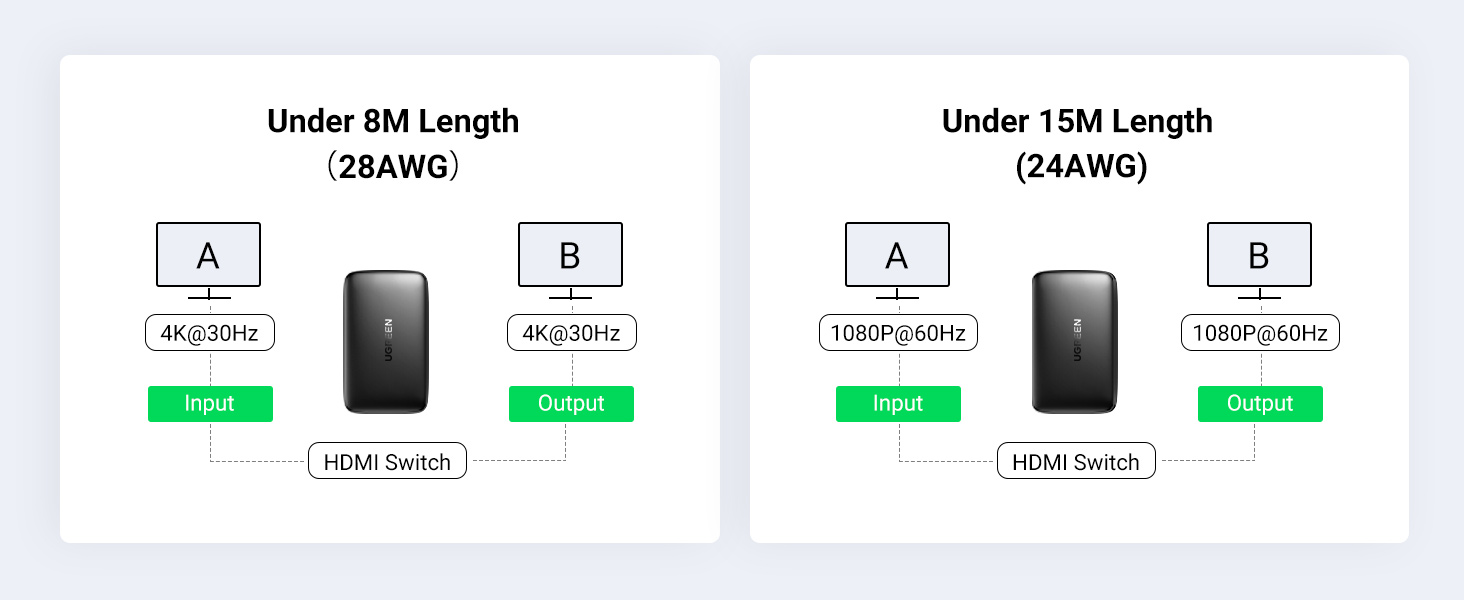Viewport: 1464px width, 600px height.
Task: Click the Under 8M Length heading
Action: coord(393,122)
